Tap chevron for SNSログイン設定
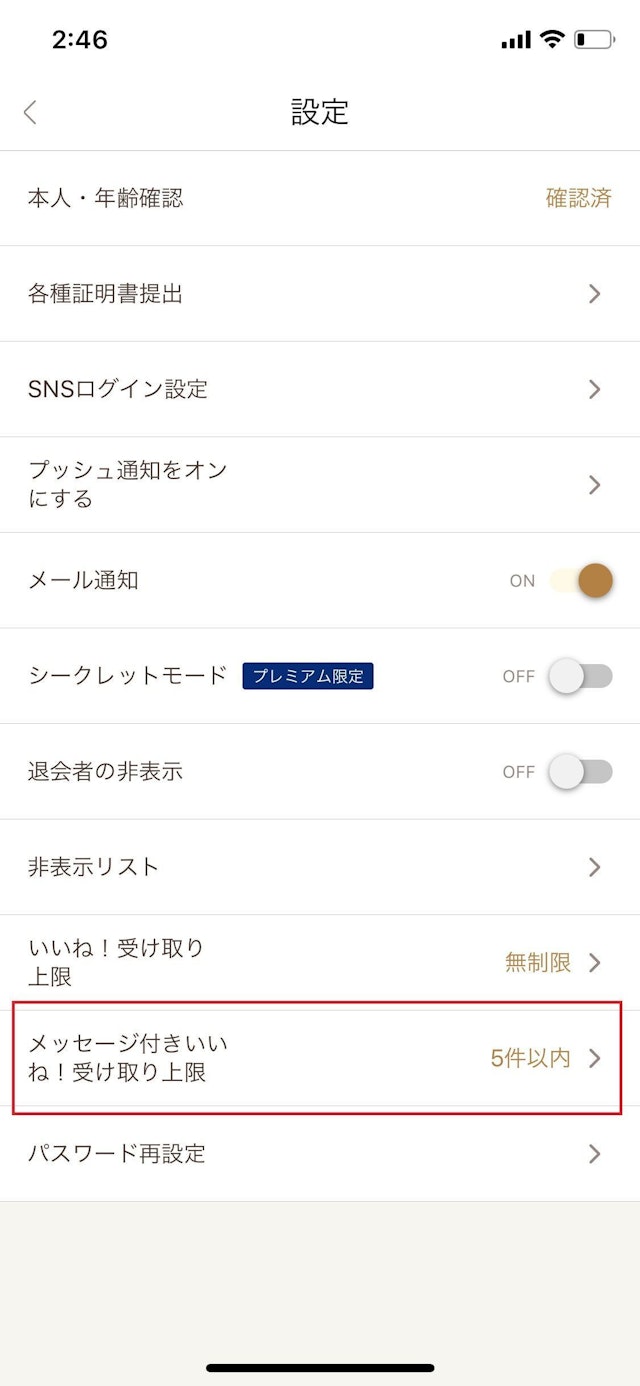Screen dimensions: 640x1386 595,389
